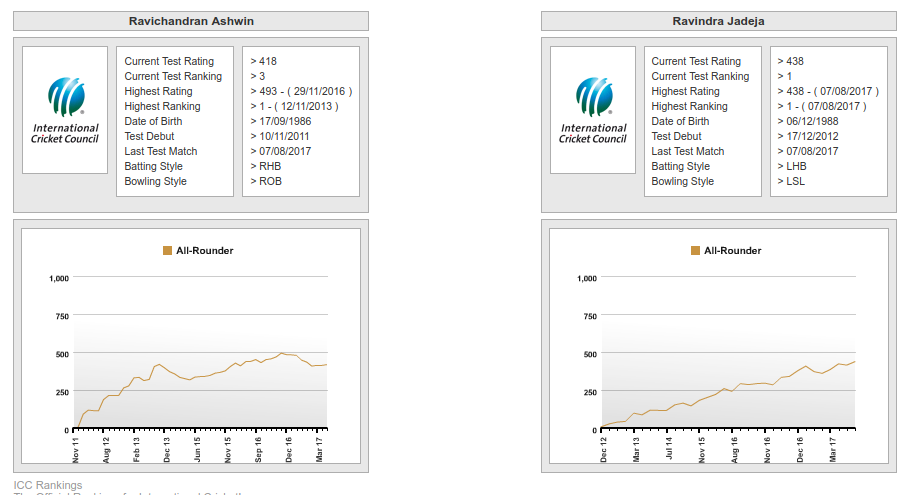Click the All-Rounder legend swatch in Jadeja's chart
Screen dimensions: 909x495
695,250
